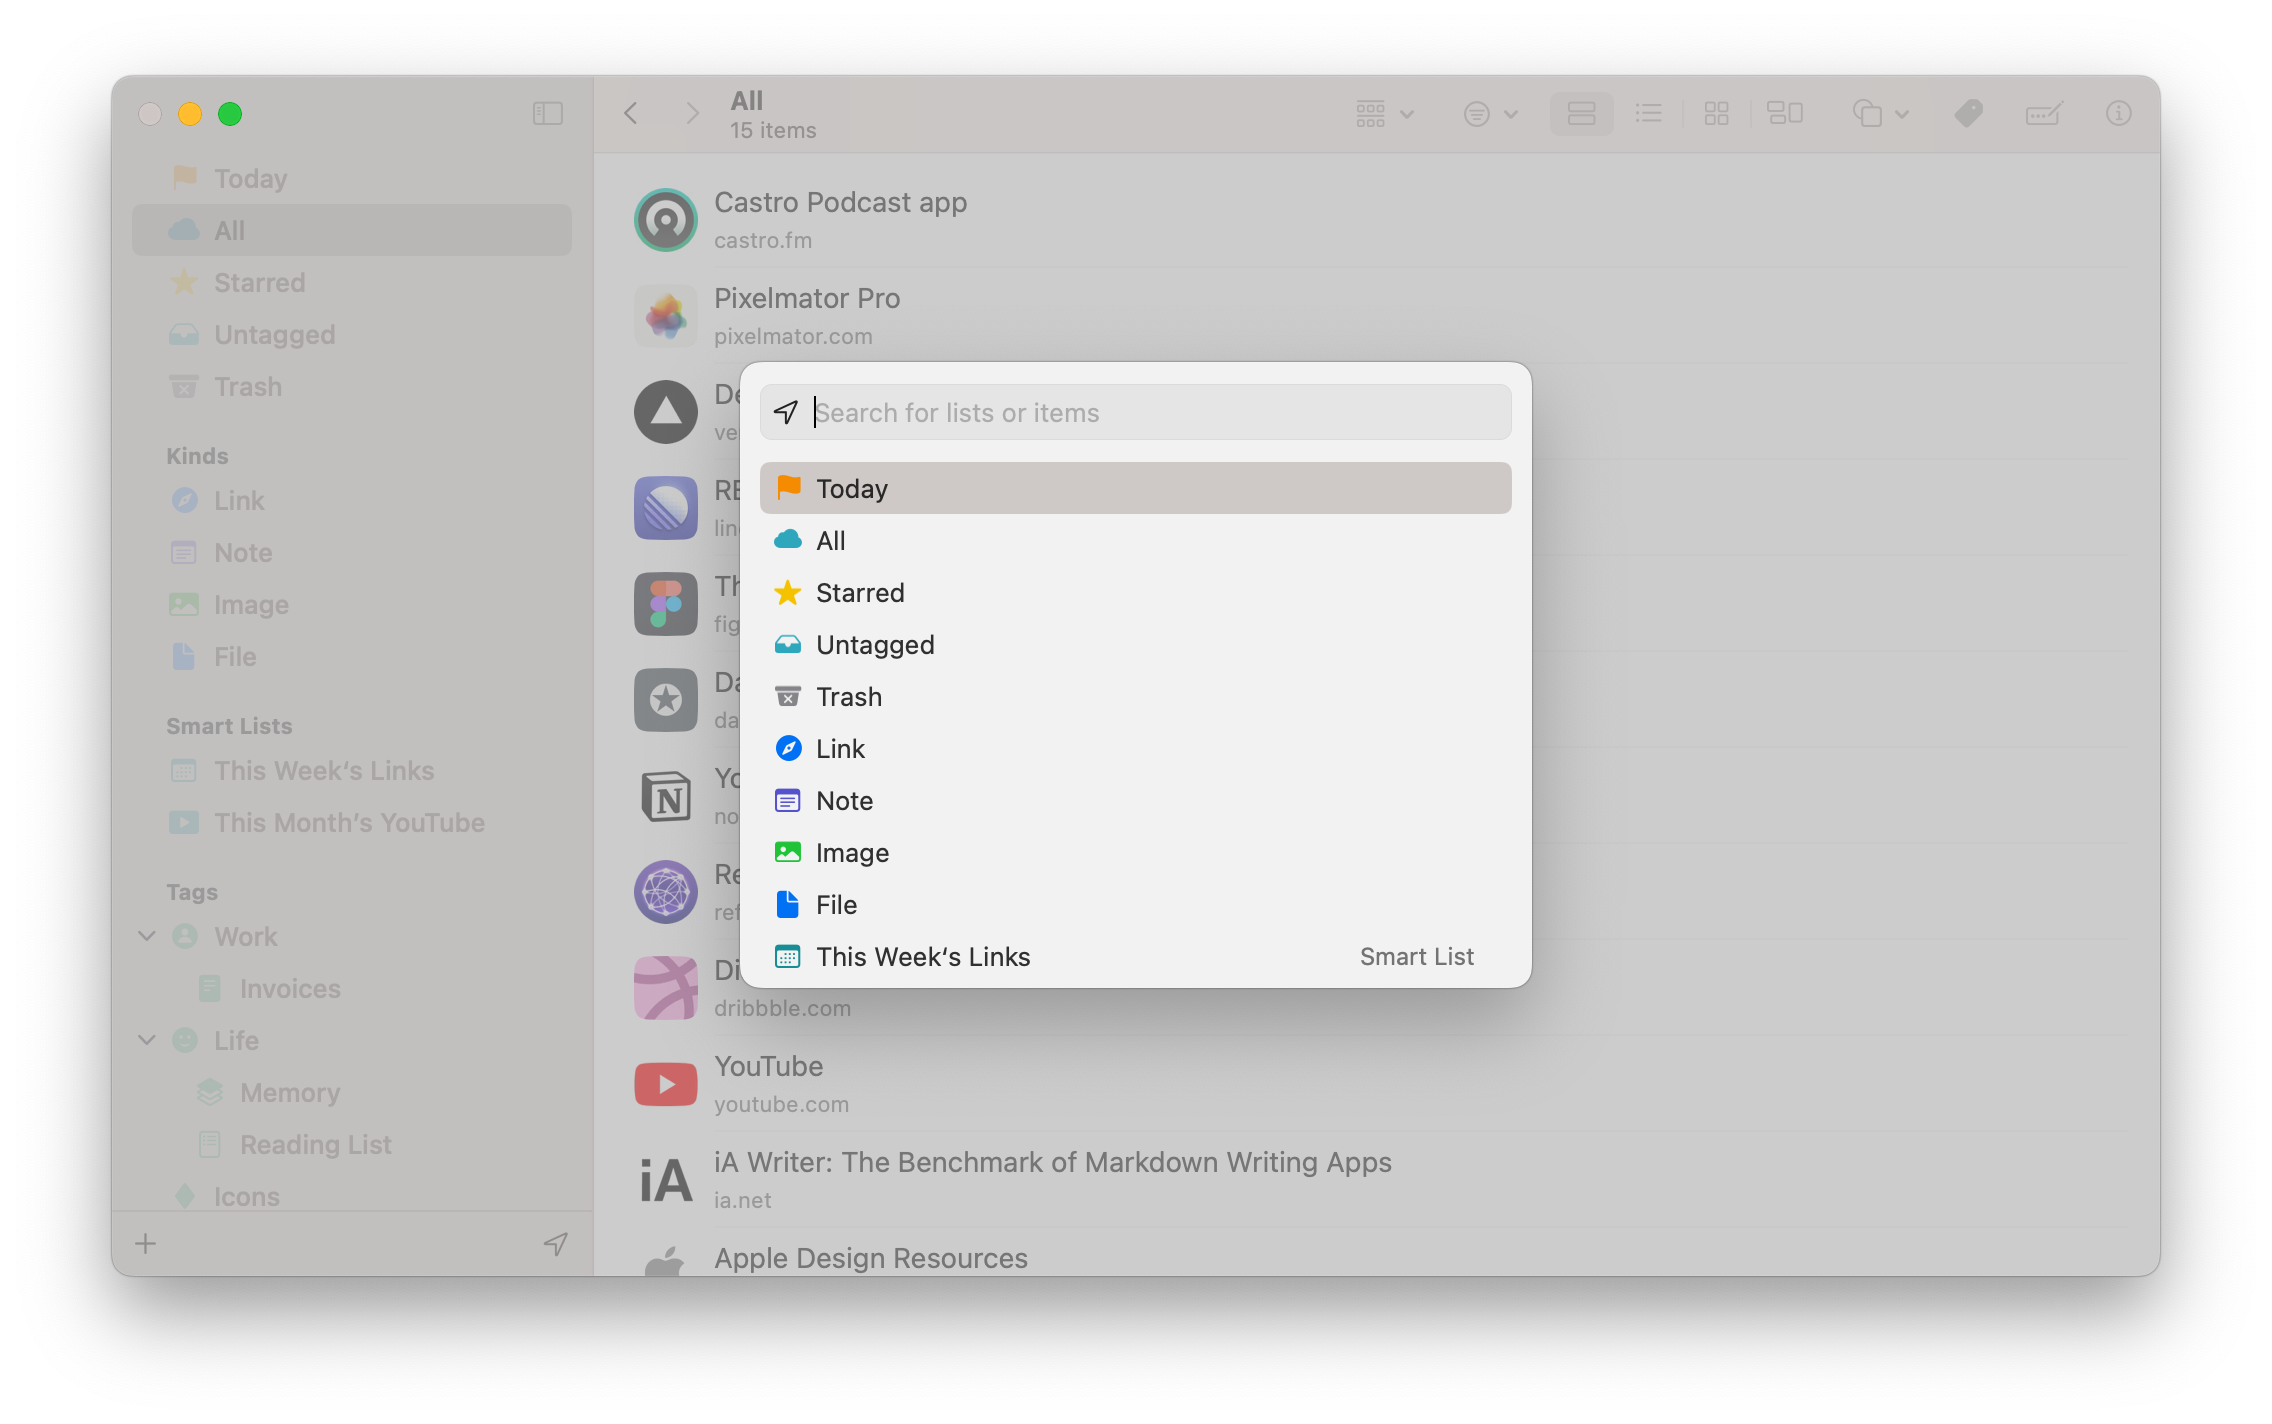
Task: Switch to the grid view layout
Action: pos(1716,113)
